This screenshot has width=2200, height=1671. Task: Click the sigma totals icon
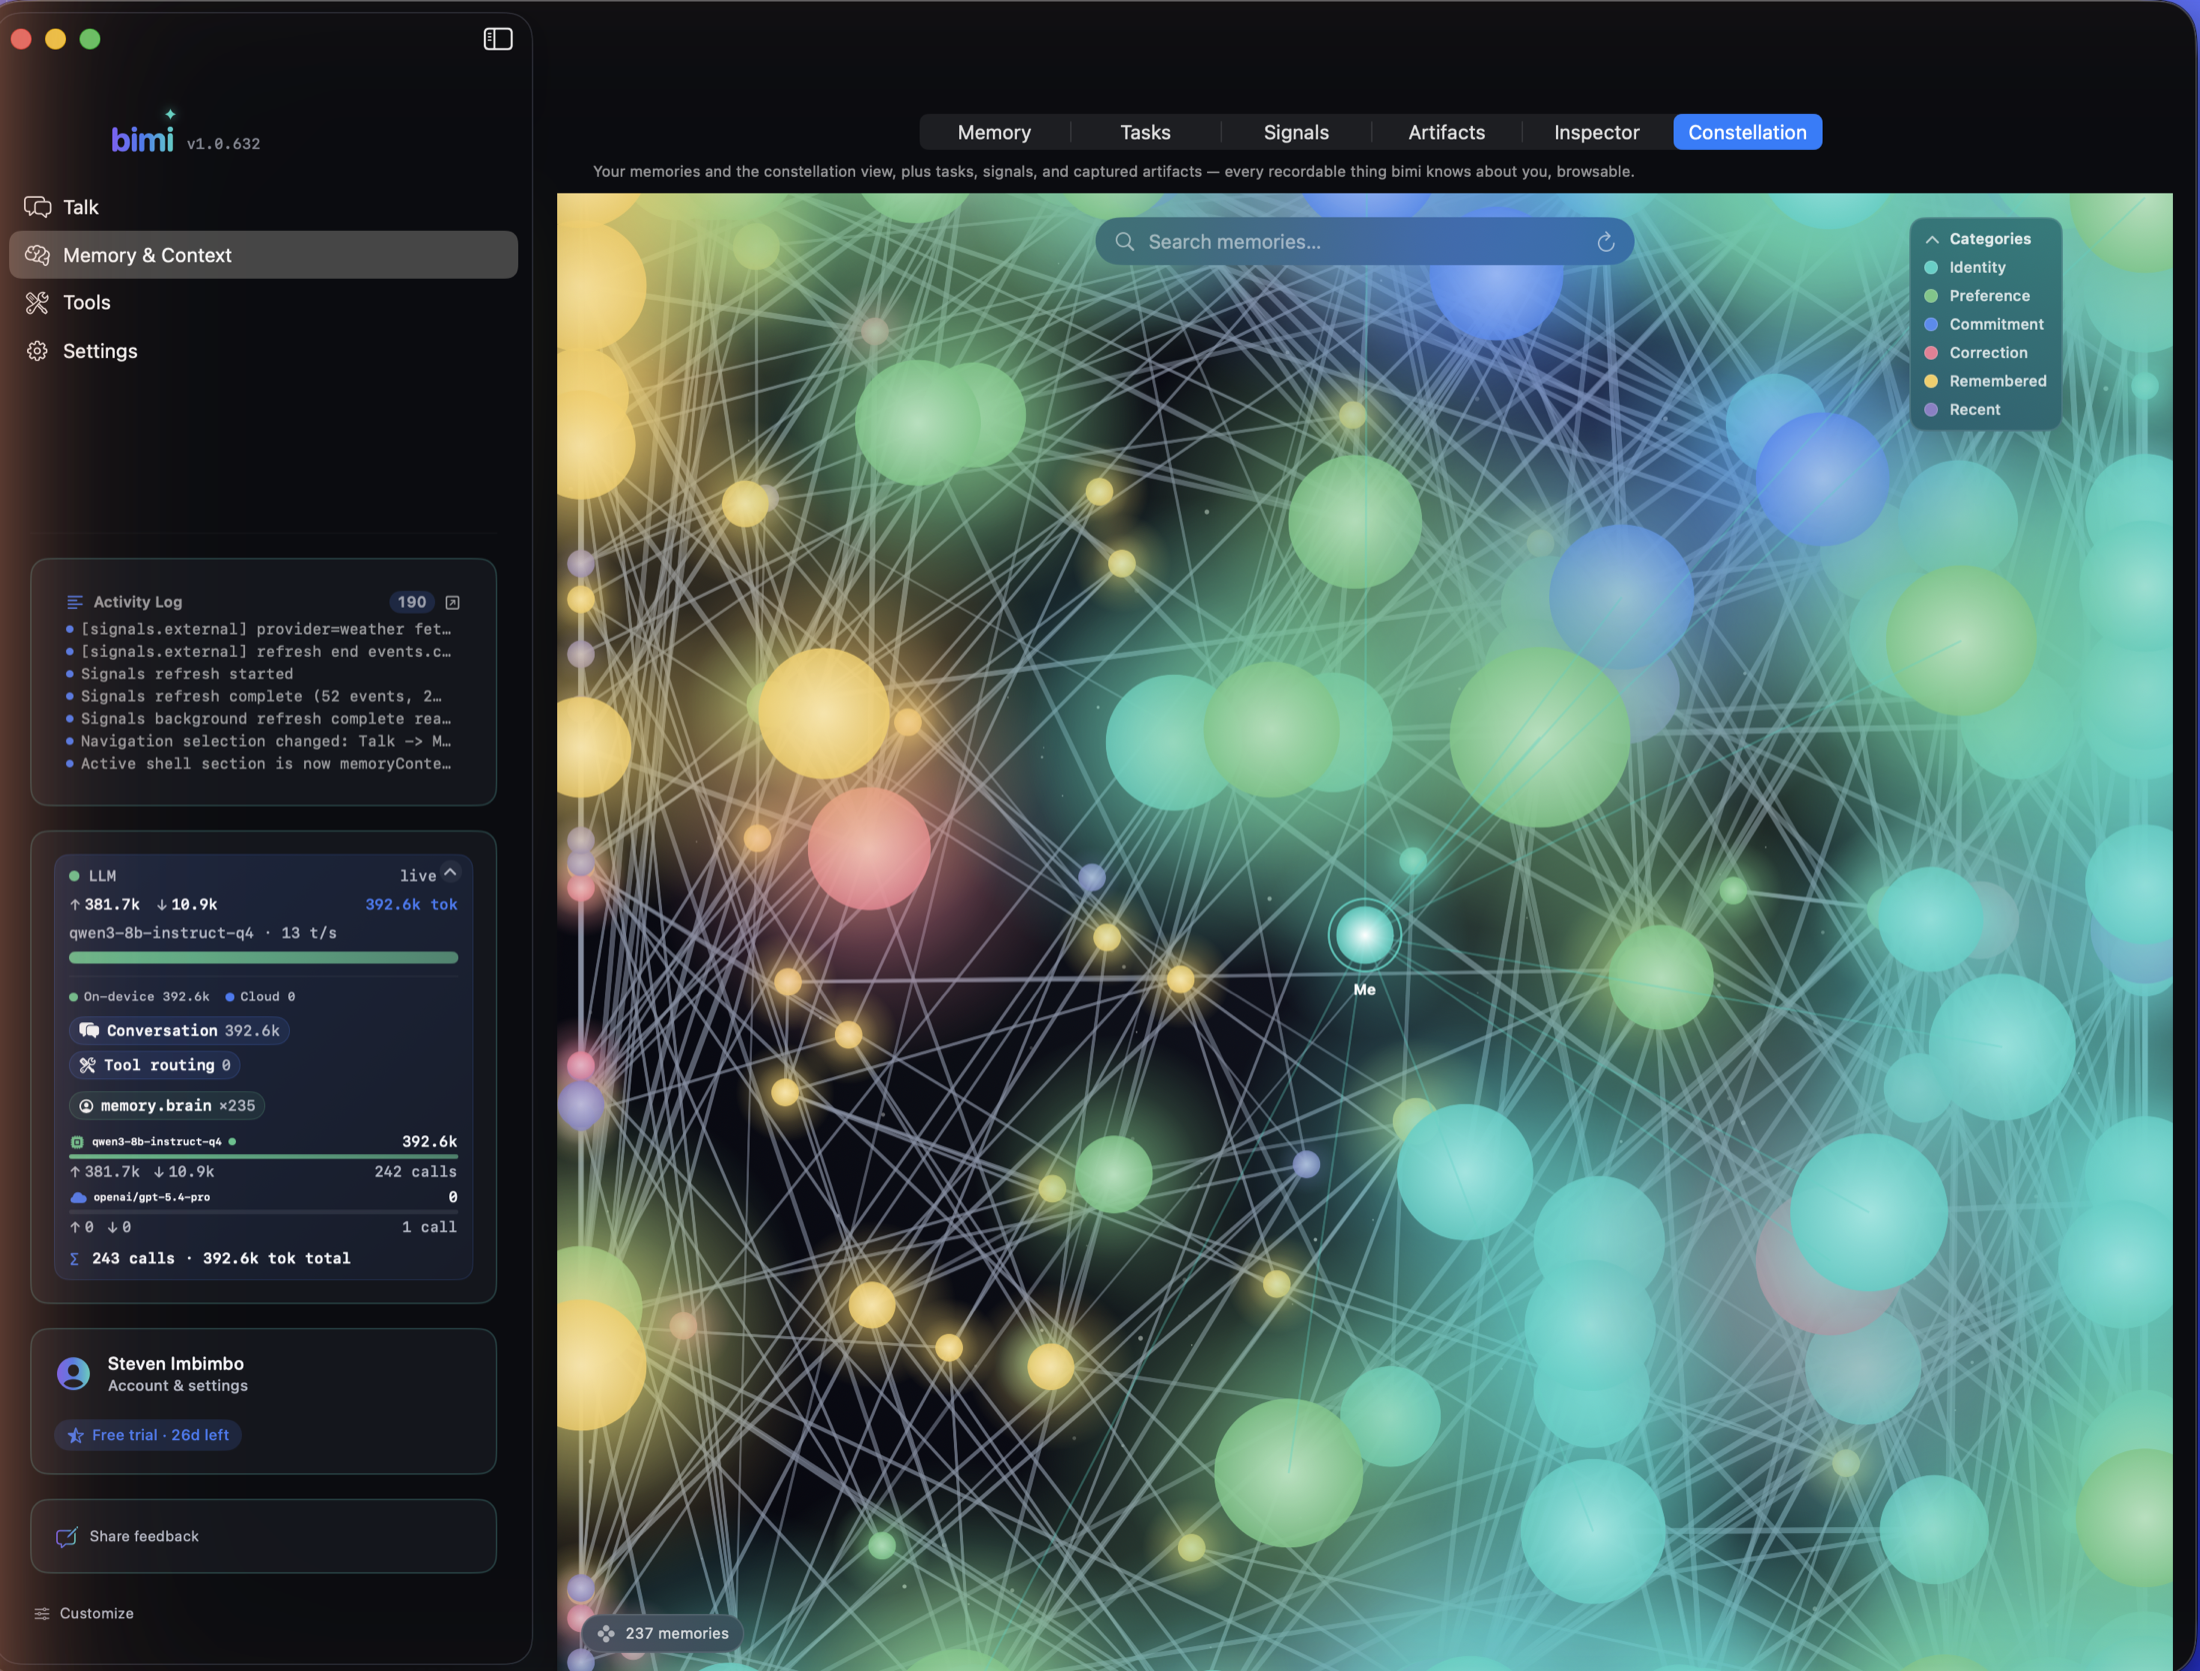(74, 1259)
